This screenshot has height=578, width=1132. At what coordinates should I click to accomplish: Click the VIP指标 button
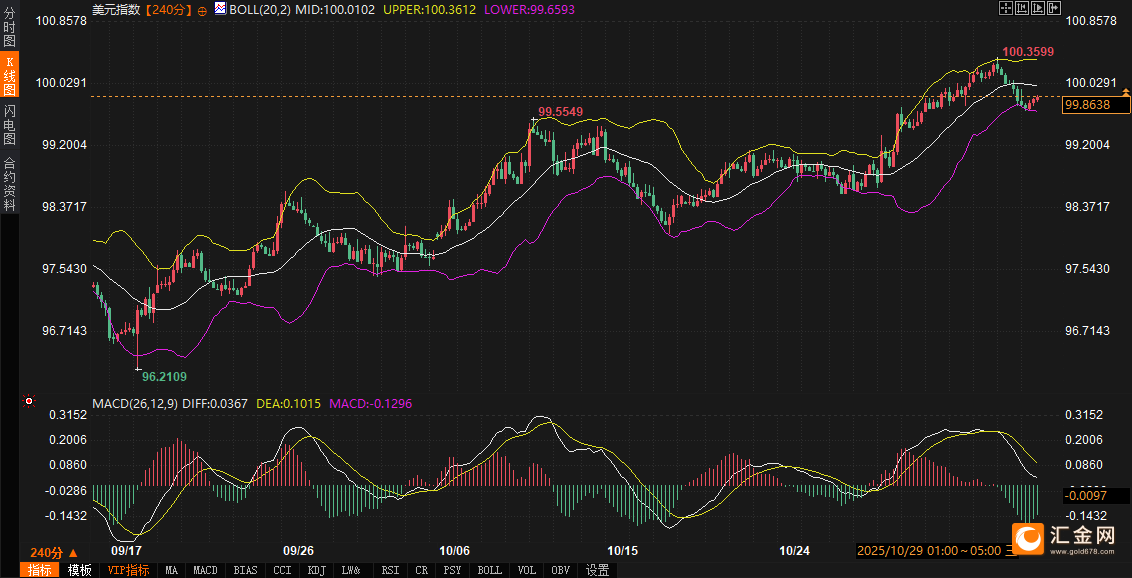pos(128,570)
